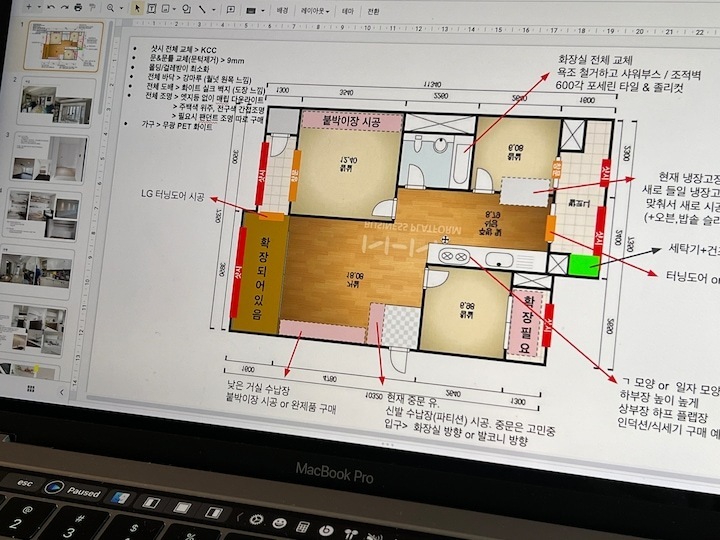
Task: Switch to grid view below the filmstrip
Action: tap(31, 389)
